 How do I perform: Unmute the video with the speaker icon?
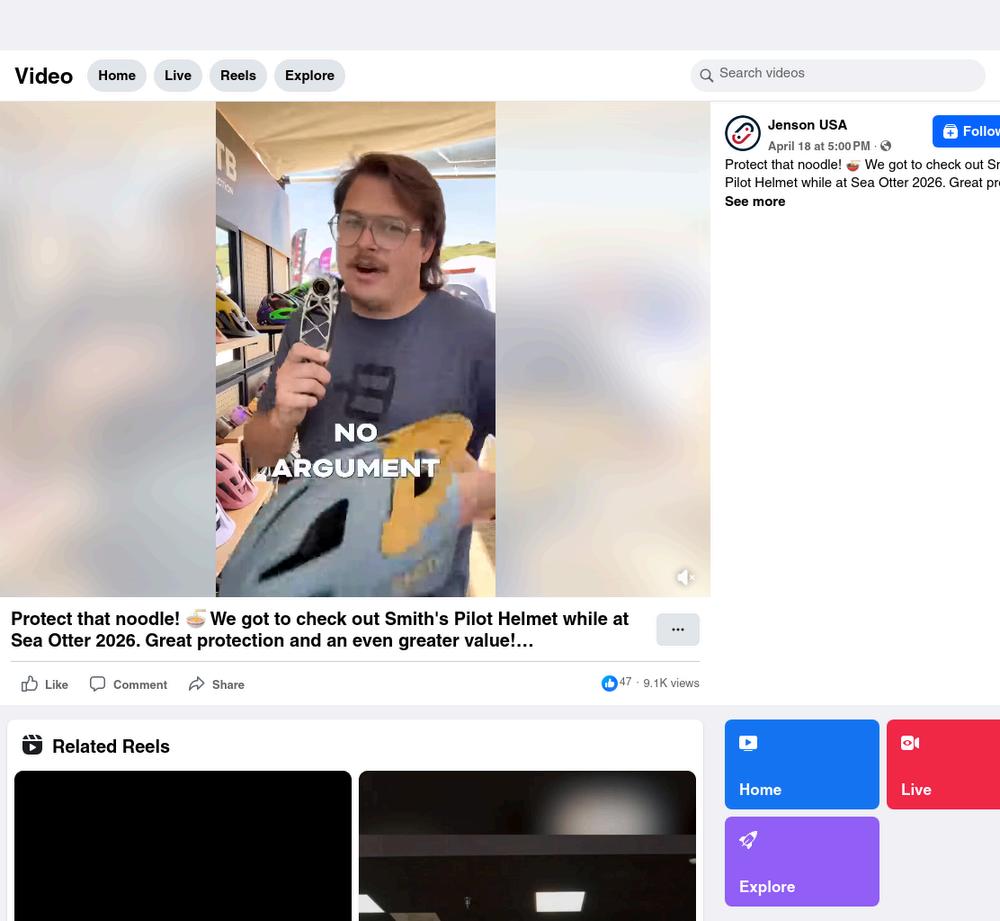pos(685,577)
